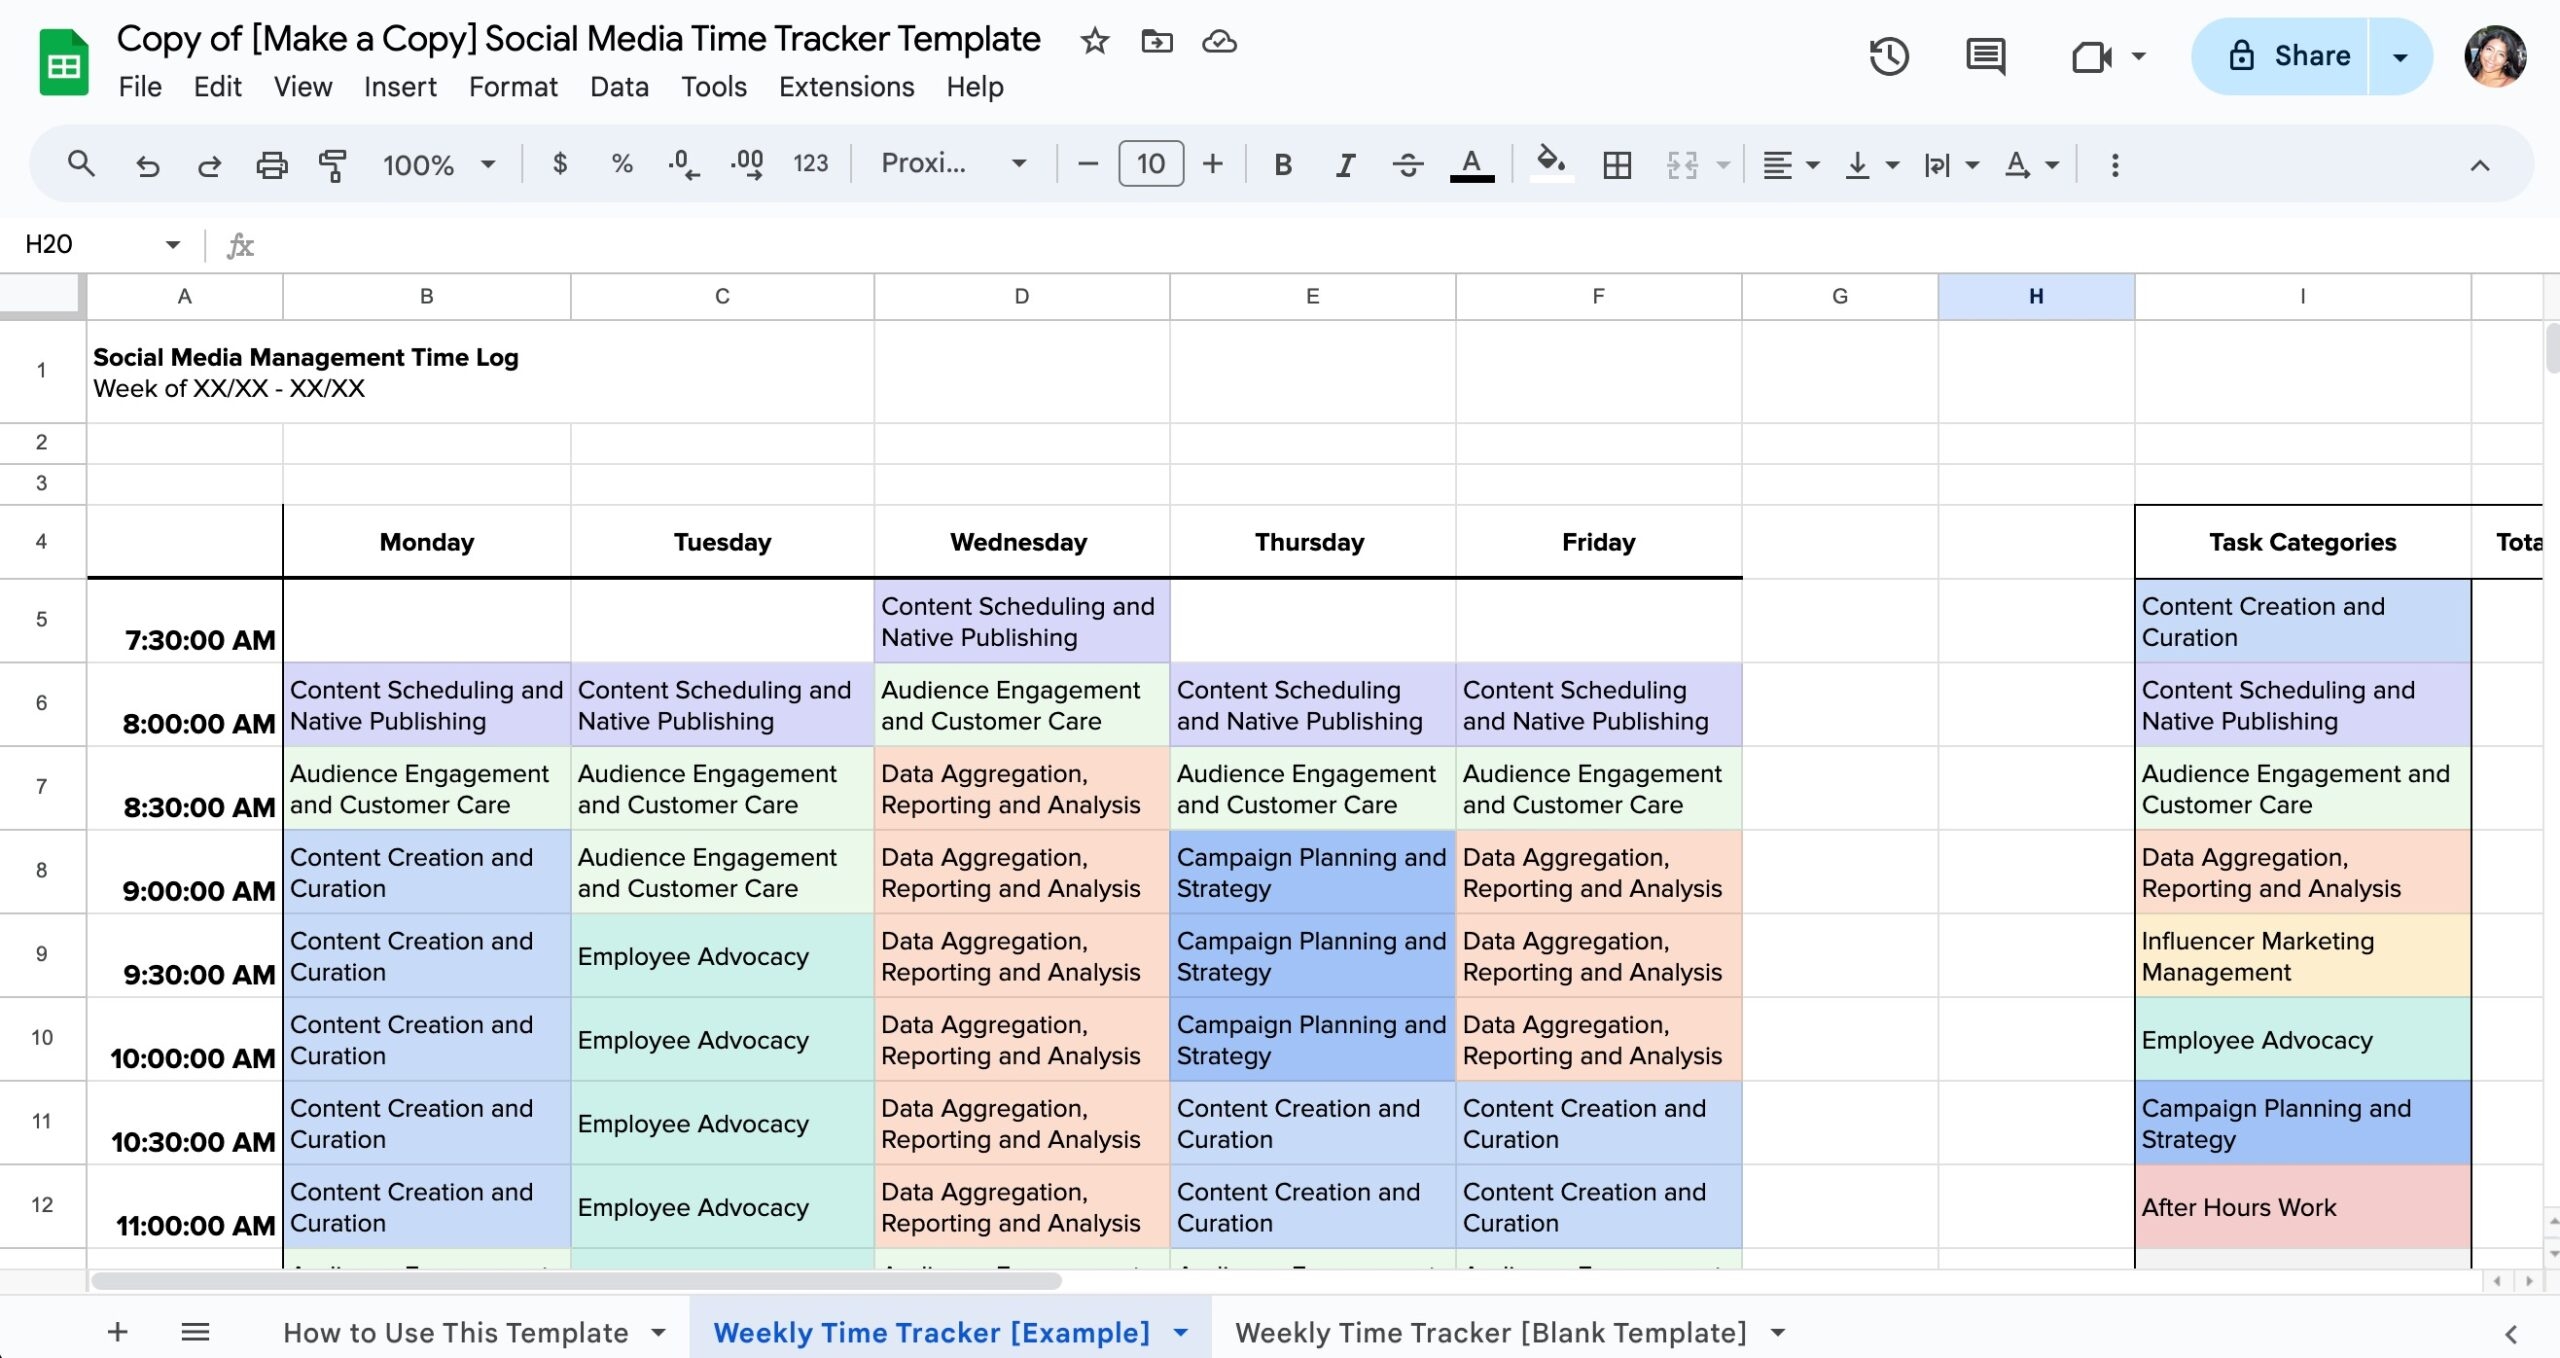Open the font selection dropdown
The image size is (2560, 1358).
click(x=950, y=164)
